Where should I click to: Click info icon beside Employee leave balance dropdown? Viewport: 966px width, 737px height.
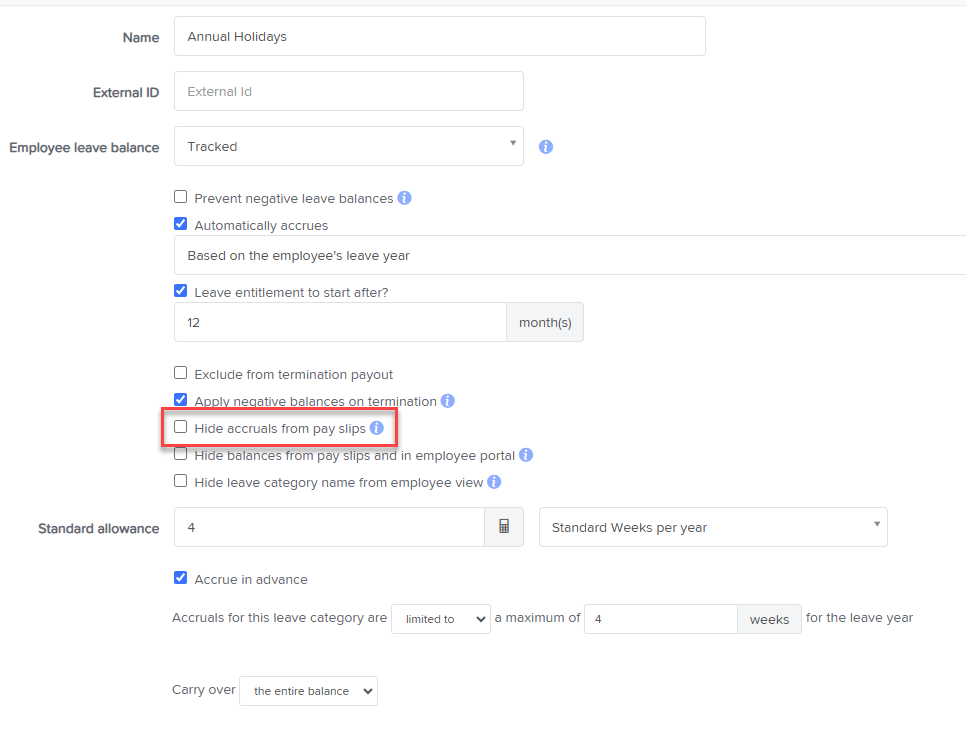[x=546, y=147]
